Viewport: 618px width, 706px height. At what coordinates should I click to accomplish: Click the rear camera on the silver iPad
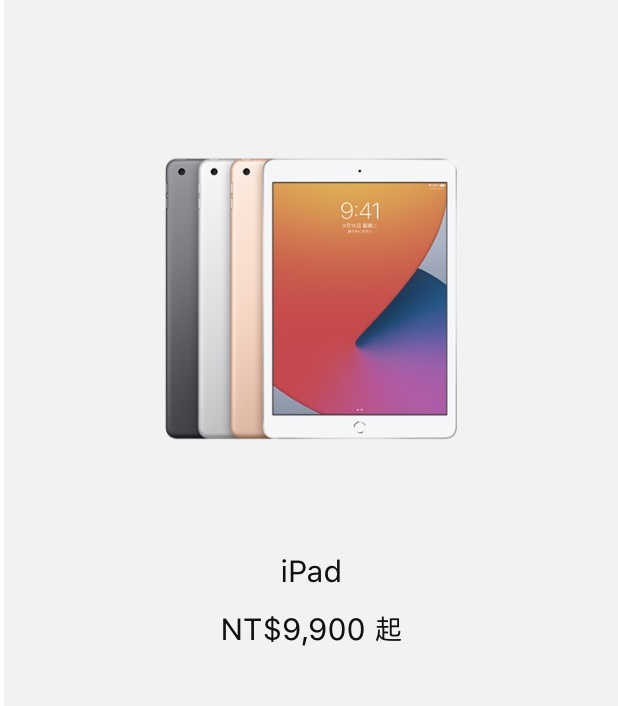point(214,172)
